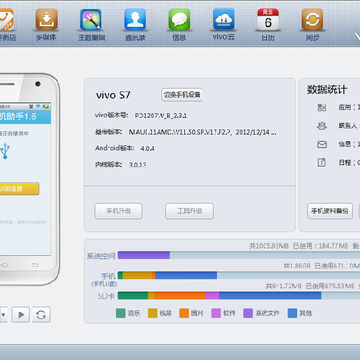Click the USB symbol on phone screen
The image size is (360, 360).
tap(5, 151)
